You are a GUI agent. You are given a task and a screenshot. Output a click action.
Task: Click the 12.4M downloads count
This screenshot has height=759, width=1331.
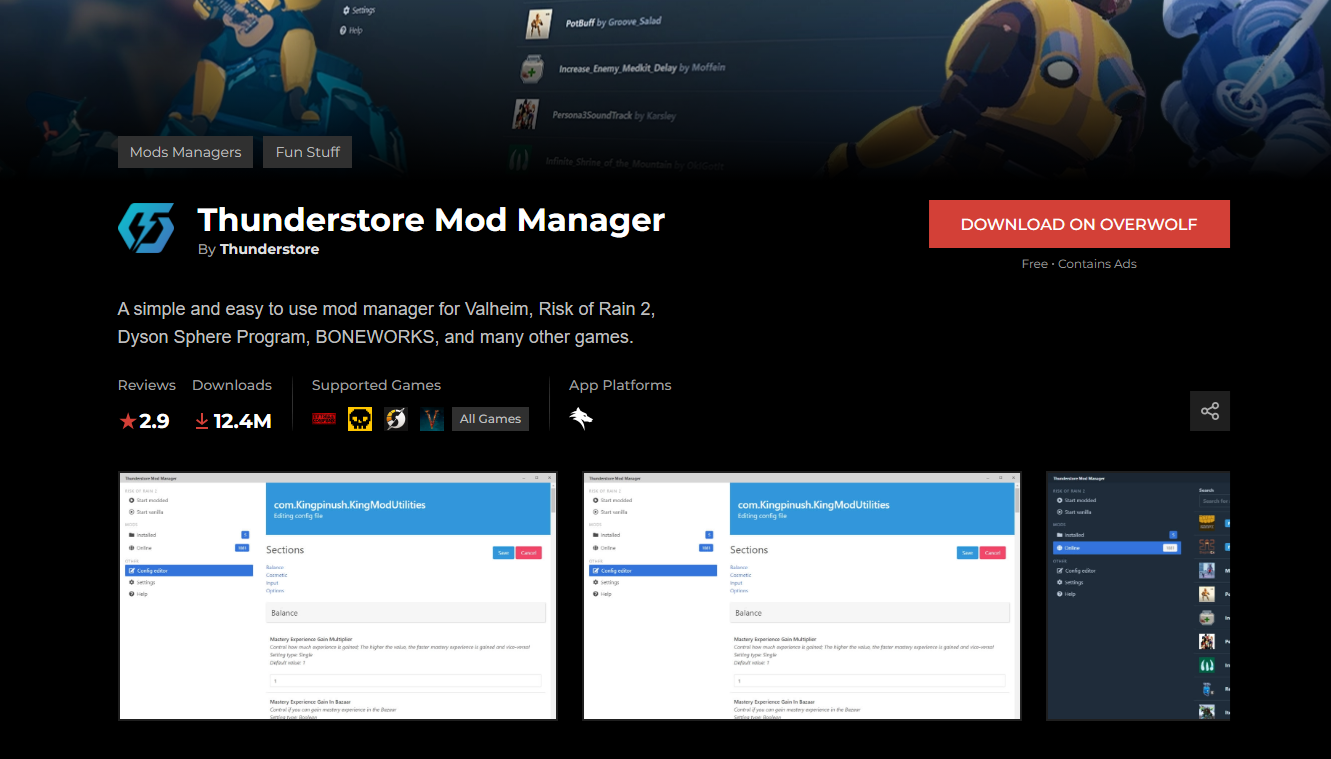(x=242, y=421)
